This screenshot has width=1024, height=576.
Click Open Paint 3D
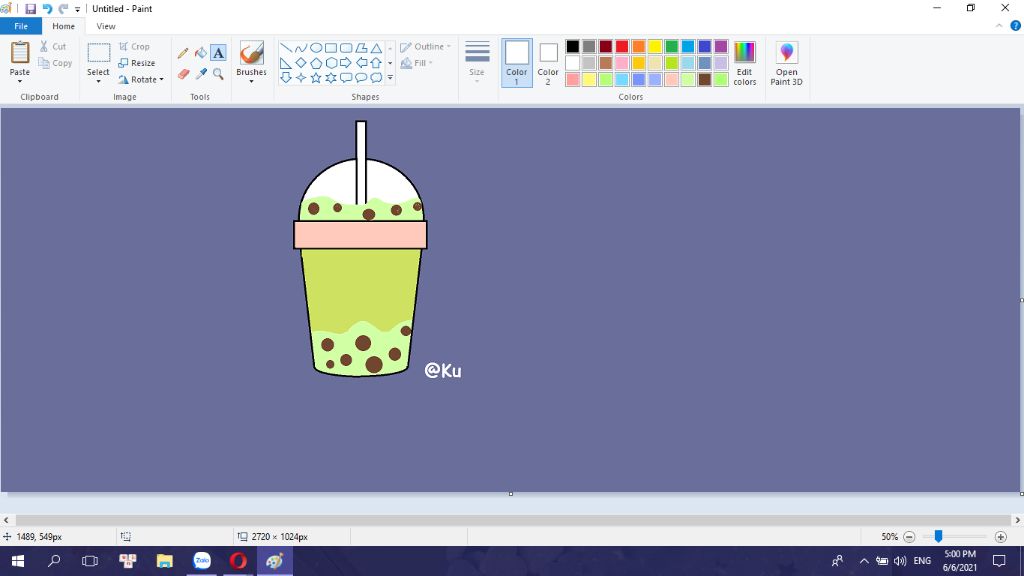(786, 63)
